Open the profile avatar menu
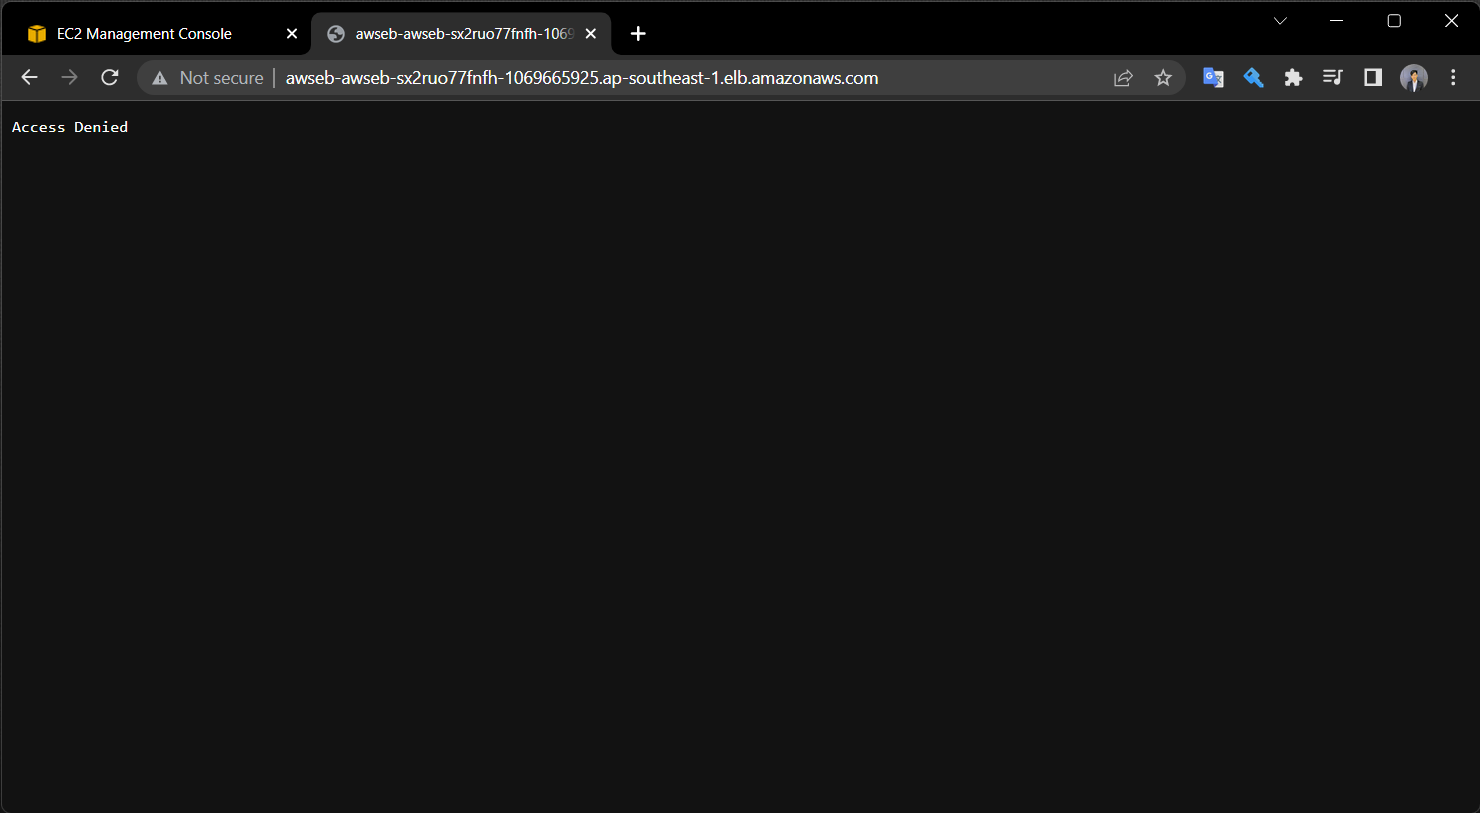Image resolution: width=1480 pixels, height=813 pixels. pyautogui.click(x=1413, y=77)
